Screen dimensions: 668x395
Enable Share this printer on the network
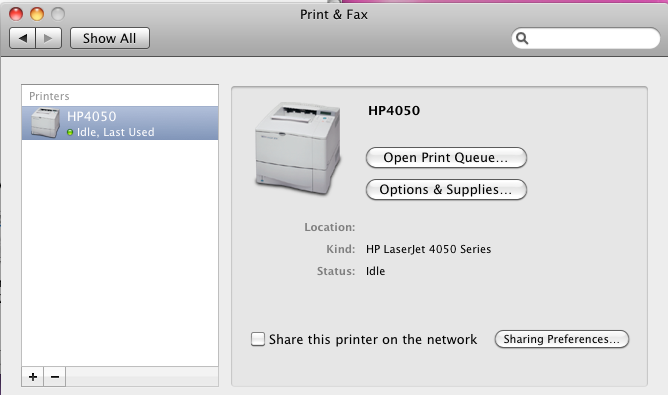pyautogui.click(x=258, y=339)
